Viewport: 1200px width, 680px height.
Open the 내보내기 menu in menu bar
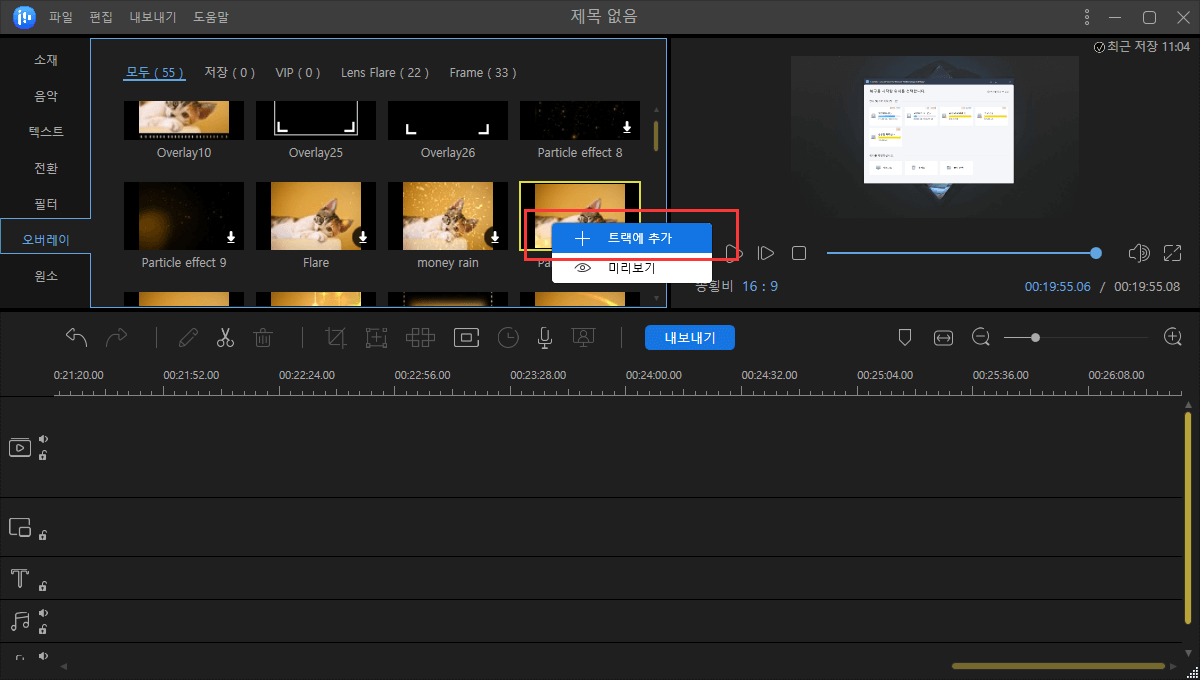tap(153, 17)
